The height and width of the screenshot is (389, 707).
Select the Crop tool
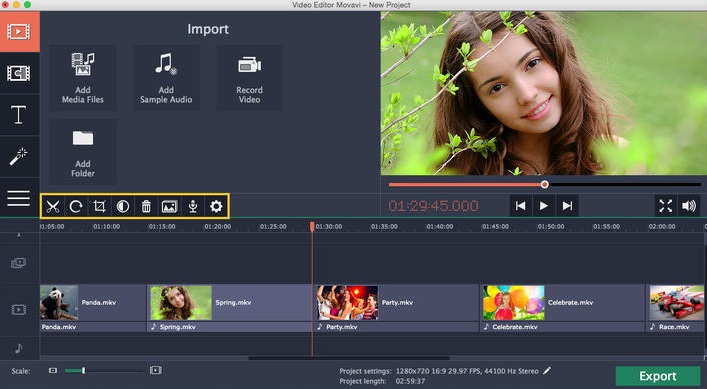click(99, 206)
